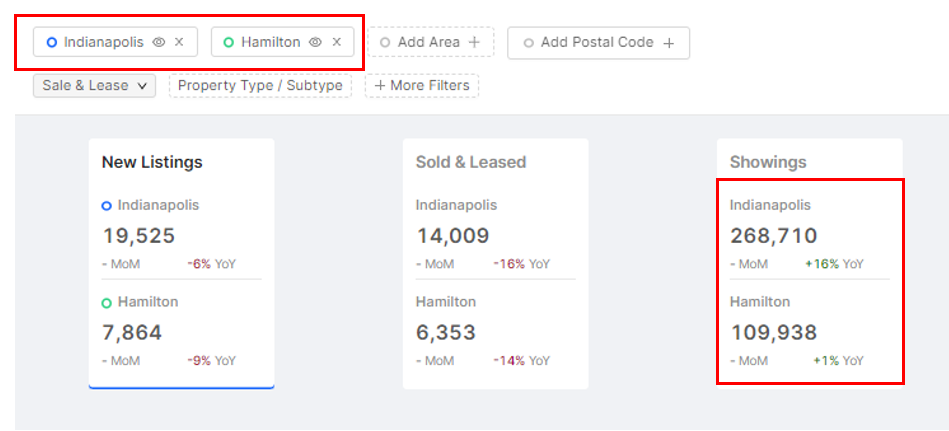This screenshot has width=949, height=431.
Task: Click plus icon next to Add Area
Action: click(x=474, y=42)
